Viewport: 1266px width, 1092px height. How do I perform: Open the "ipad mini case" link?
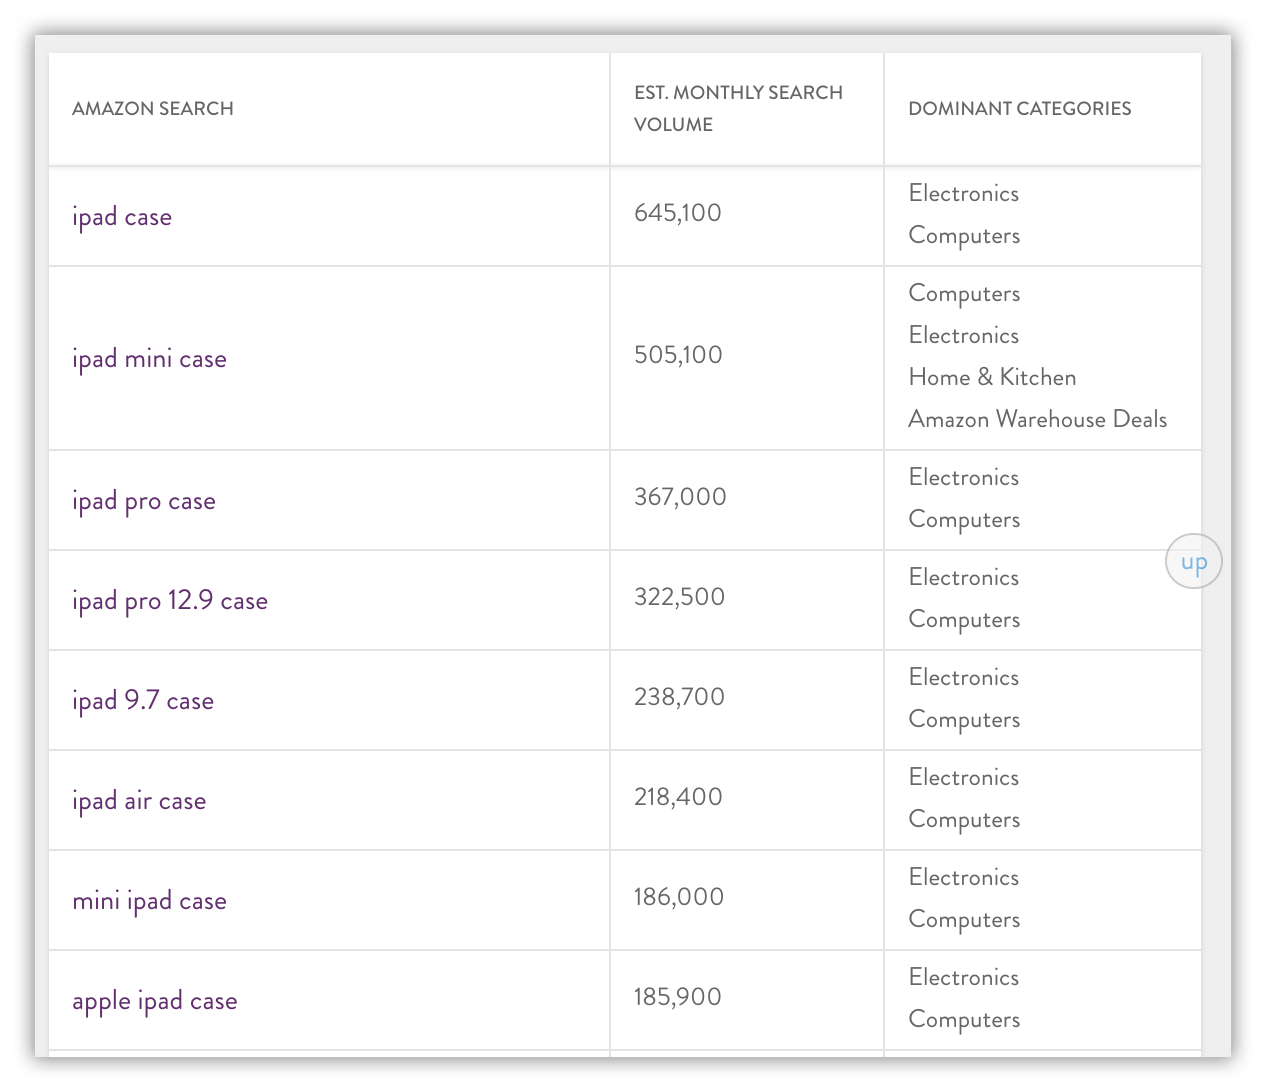pyautogui.click(x=149, y=359)
